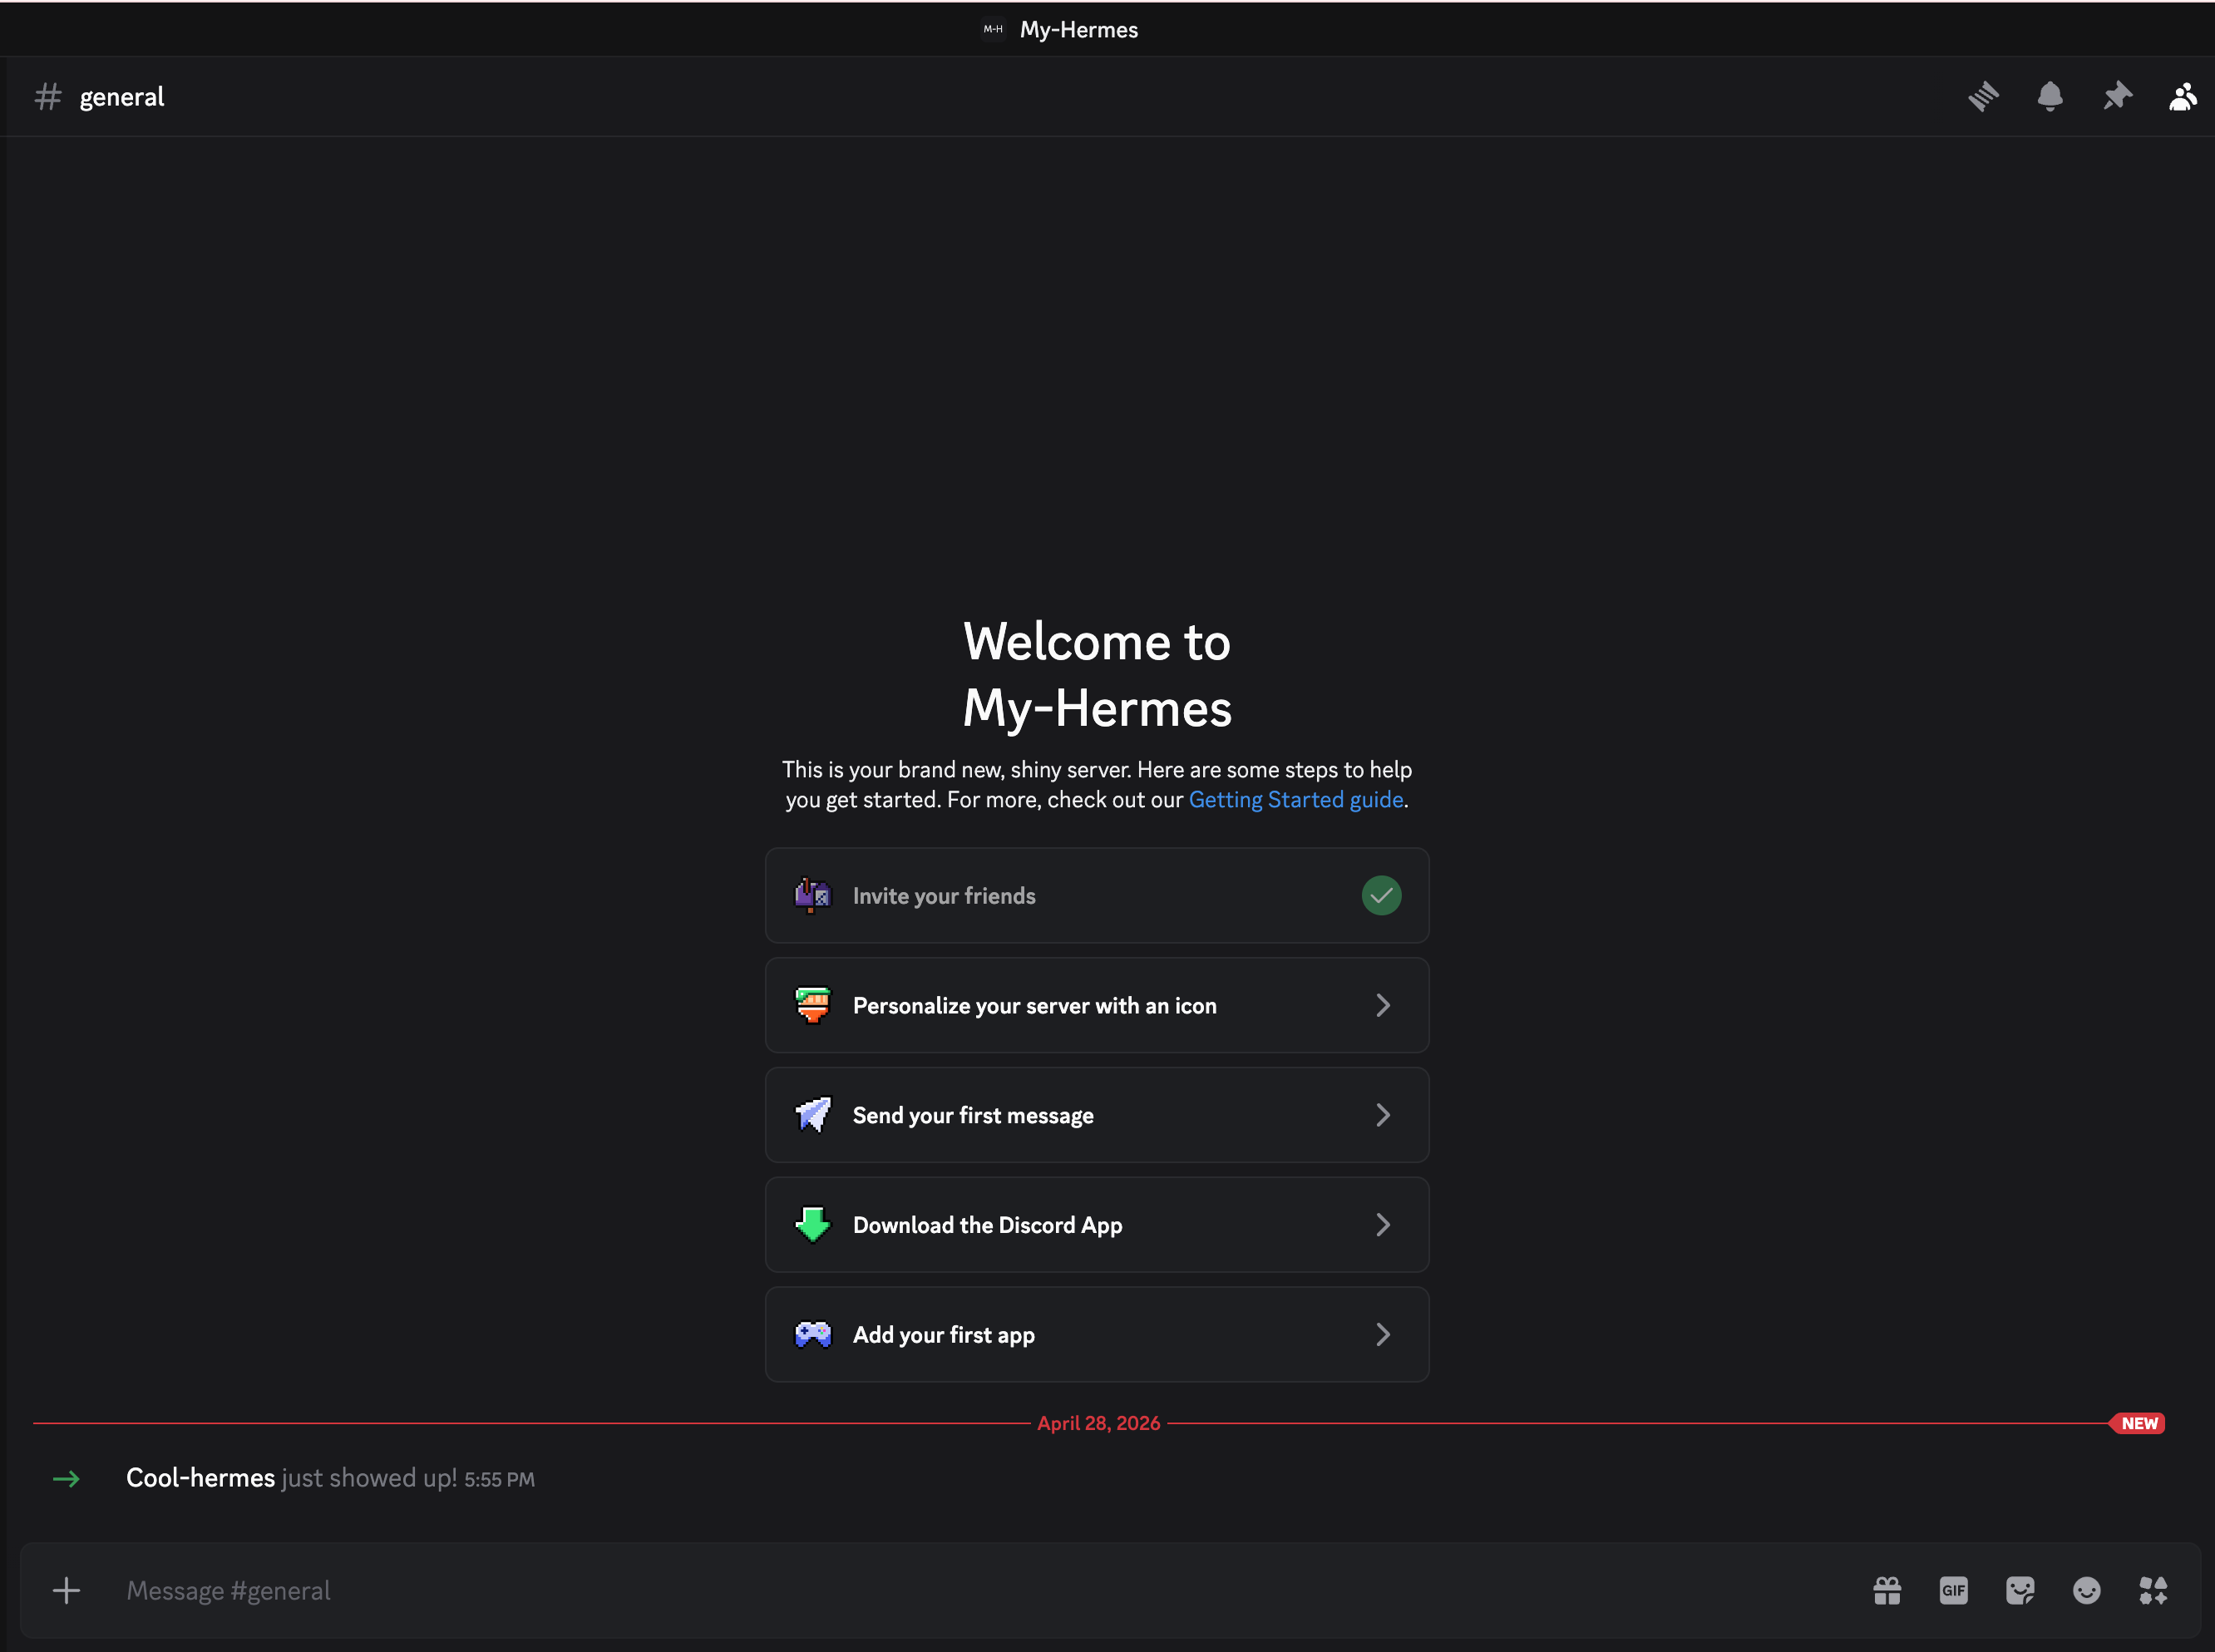Choose Personalize your server with an icon
The width and height of the screenshot is (2215, 1652).
1097,1005
